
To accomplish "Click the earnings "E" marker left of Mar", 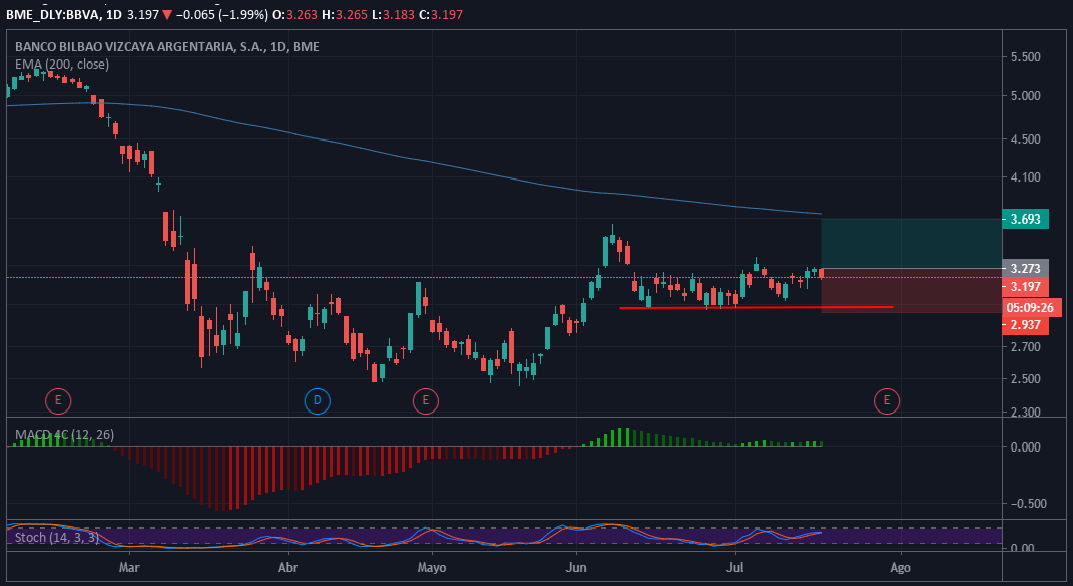I will [58, 402].
